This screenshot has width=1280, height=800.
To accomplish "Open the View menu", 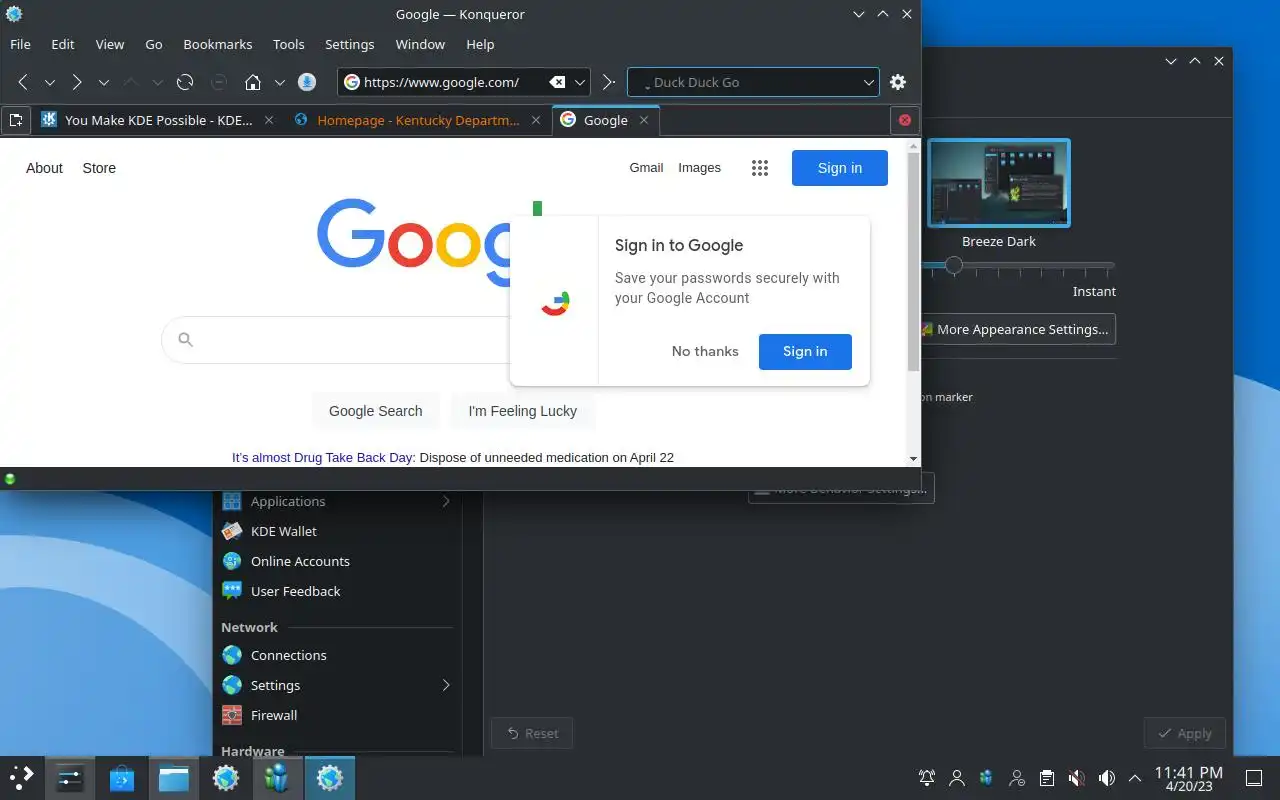I will pos(110,44).
